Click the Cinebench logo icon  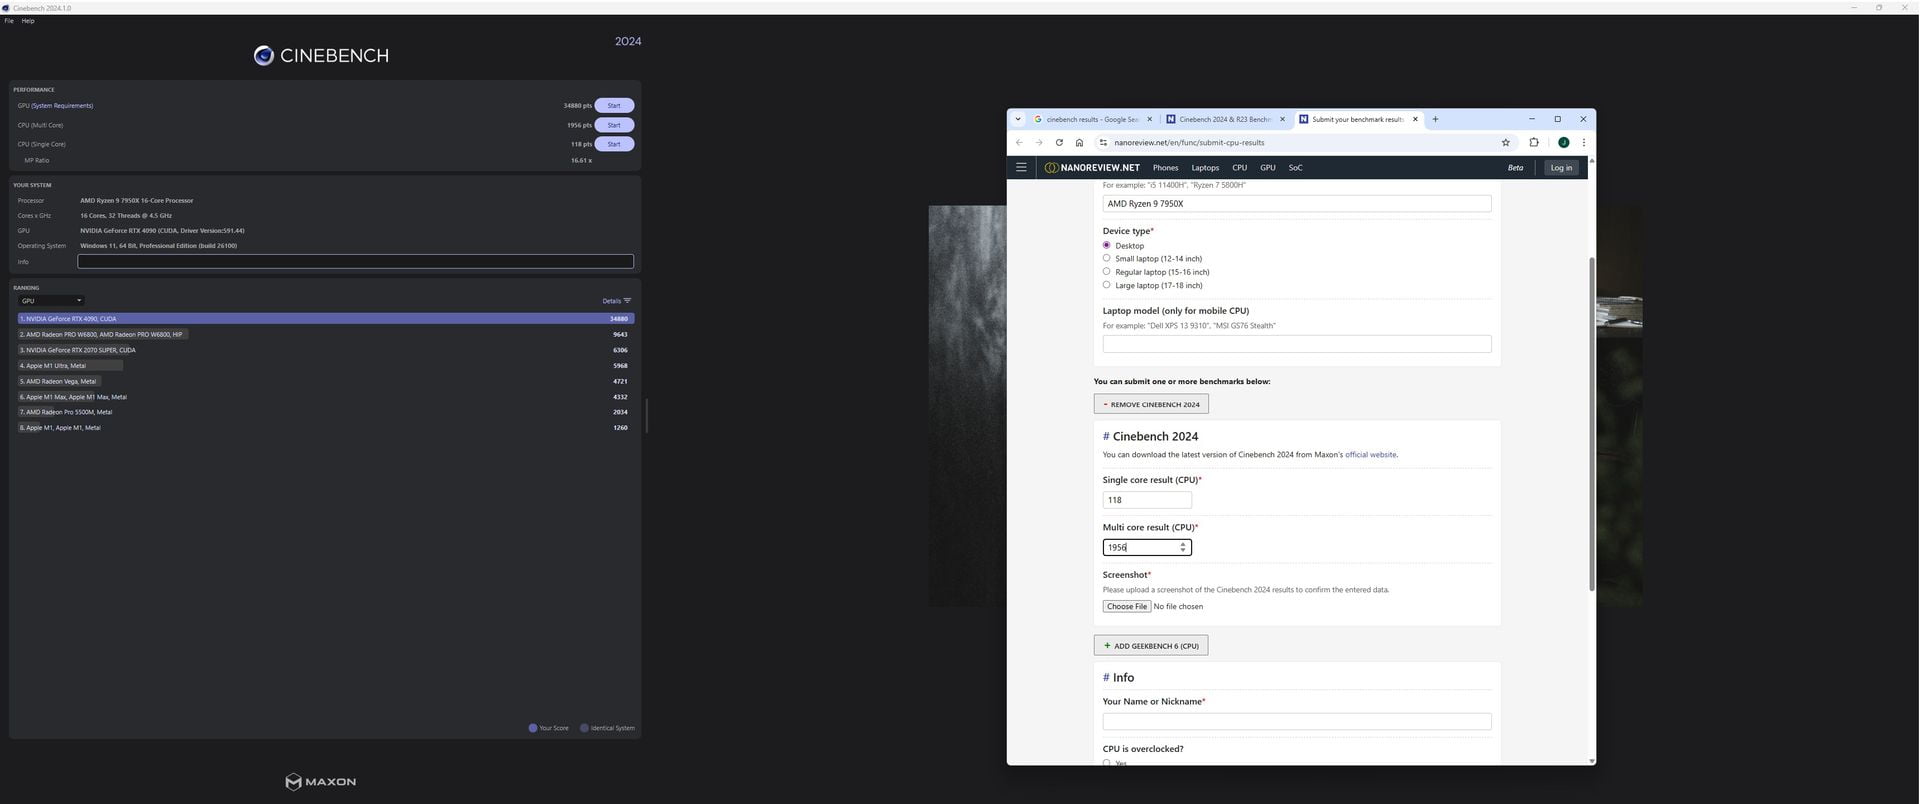tap(263, 55)
